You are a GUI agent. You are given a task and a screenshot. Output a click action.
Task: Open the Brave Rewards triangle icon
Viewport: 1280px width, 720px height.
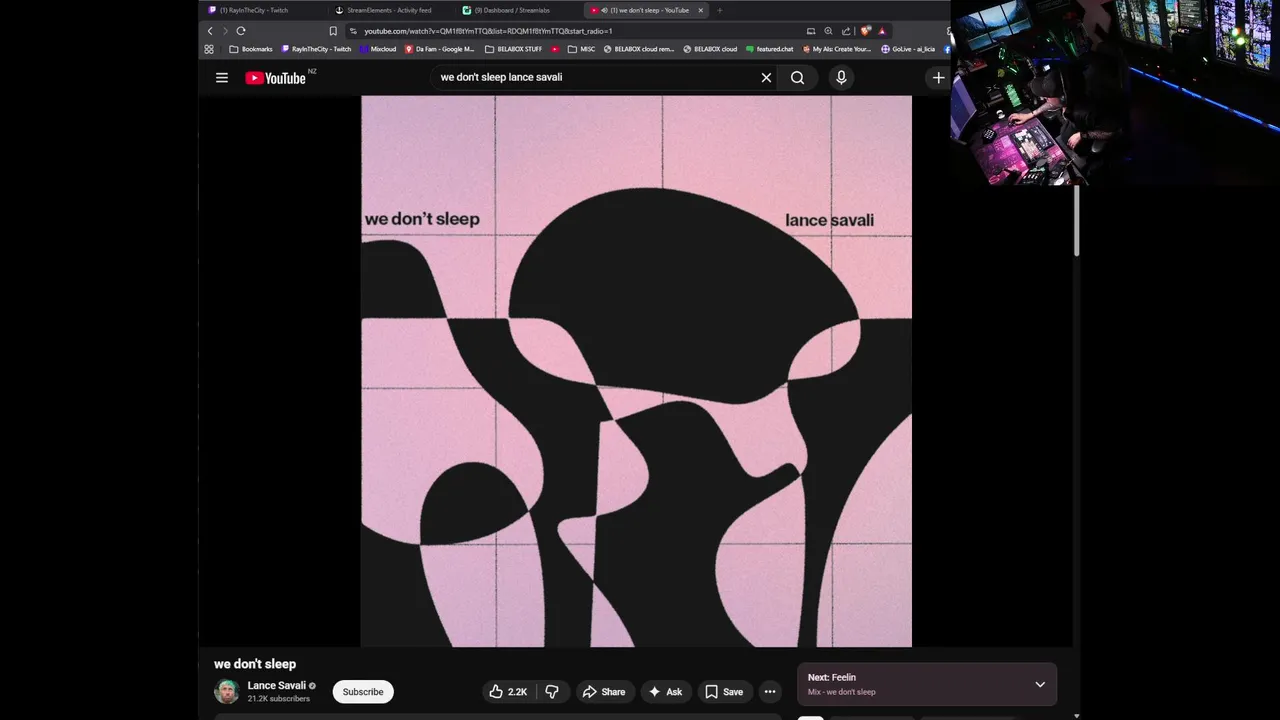click(882, 31)
